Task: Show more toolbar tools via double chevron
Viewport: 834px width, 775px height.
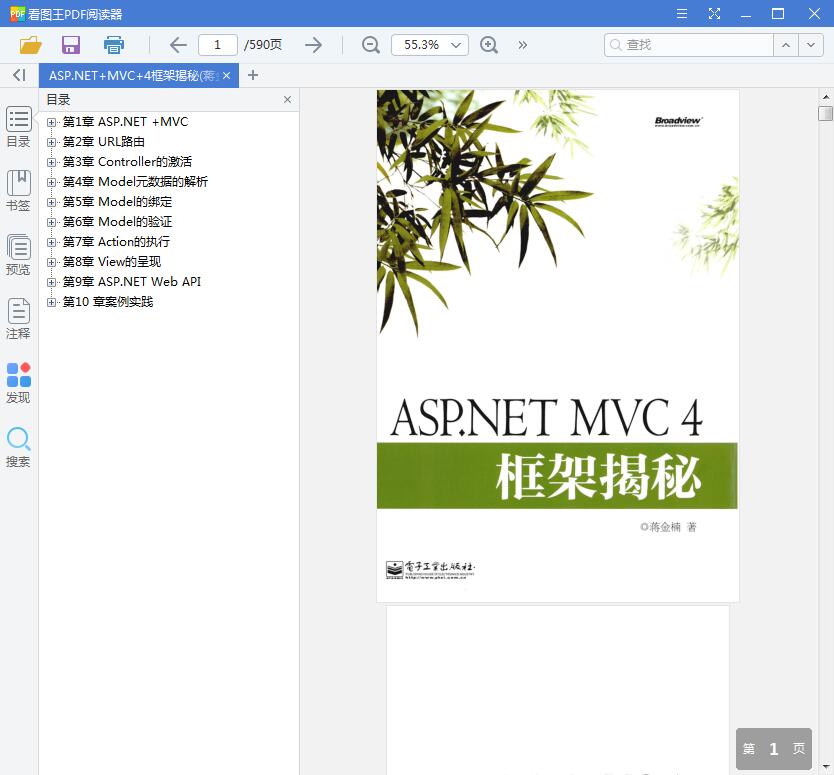Action: point(522,45)
